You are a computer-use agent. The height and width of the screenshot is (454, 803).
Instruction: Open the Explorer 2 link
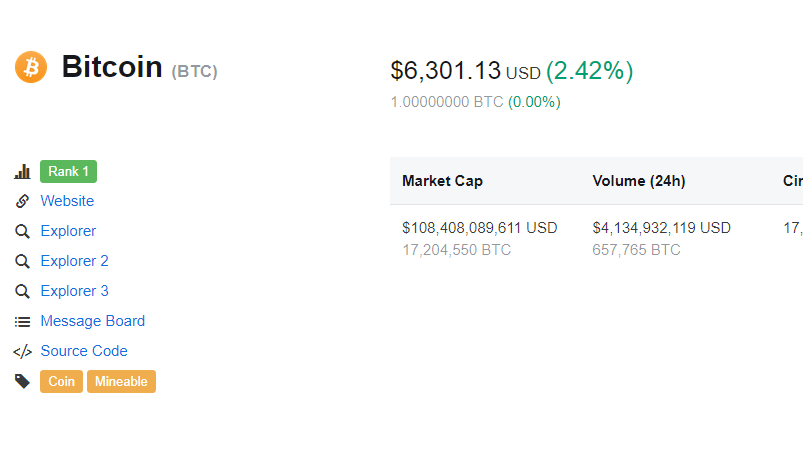[74, 261]
